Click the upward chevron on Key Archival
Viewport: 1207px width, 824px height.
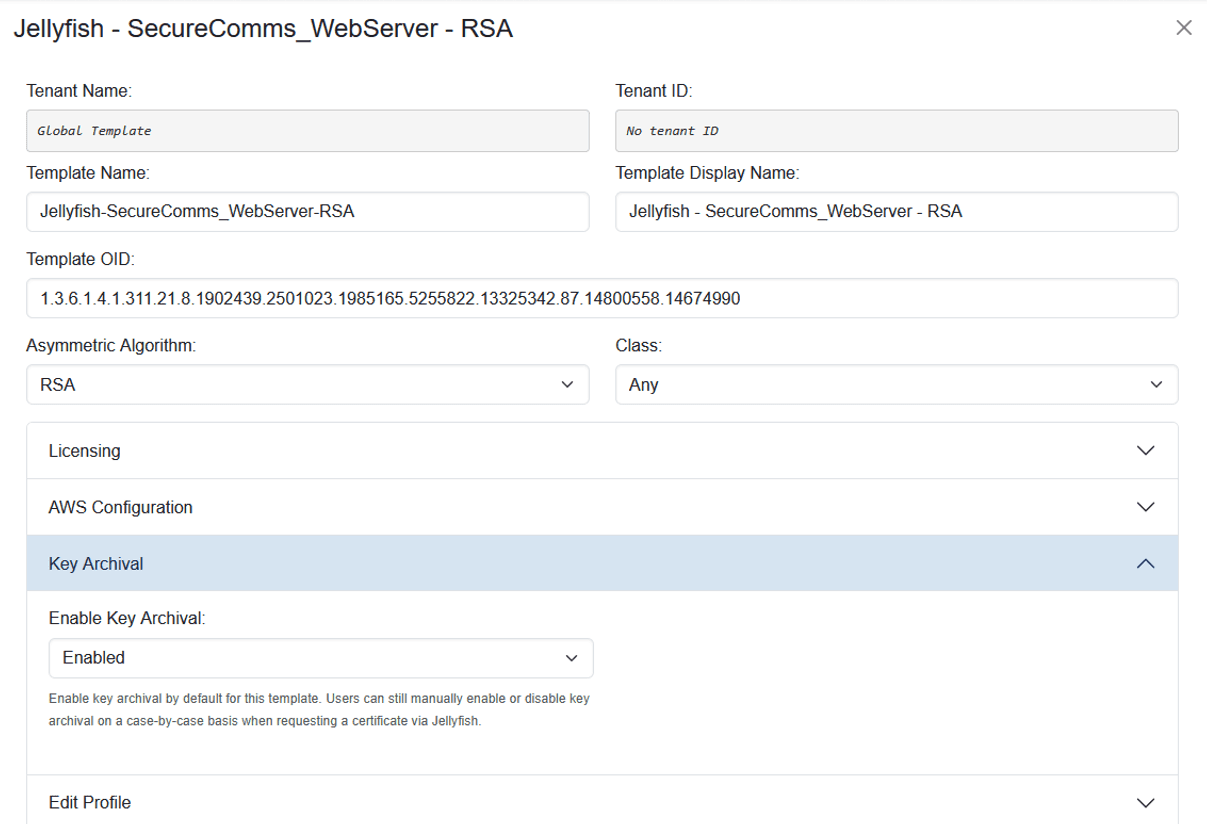click(1145, 563)
